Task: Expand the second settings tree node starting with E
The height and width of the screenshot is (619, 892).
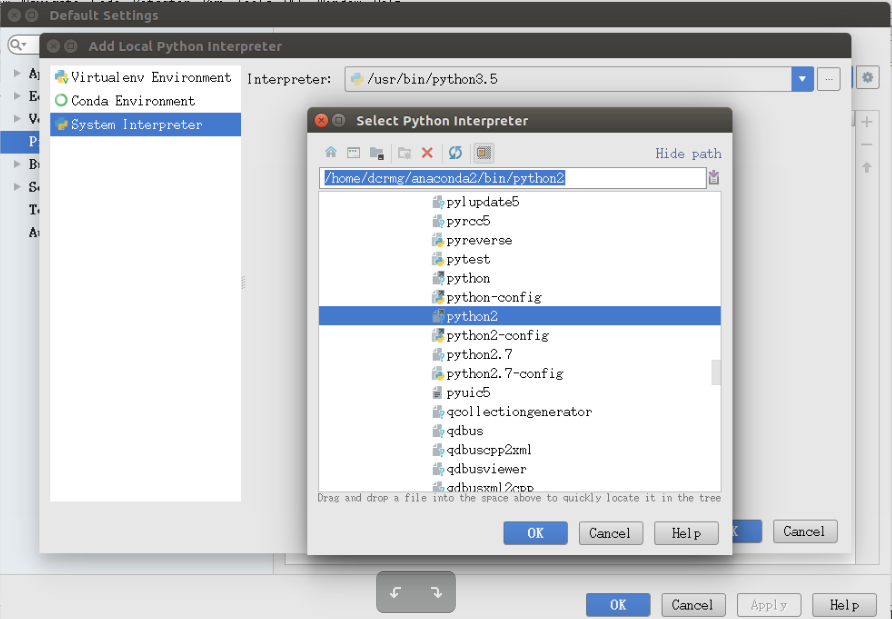Action: point(17,96)
